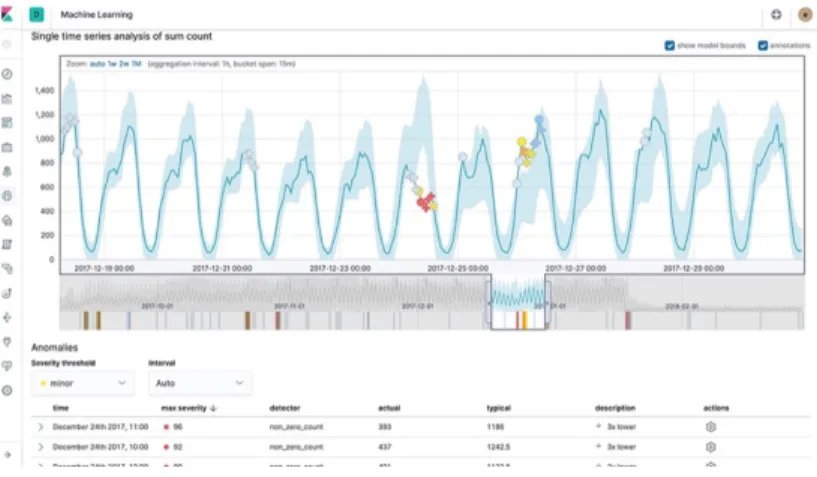Open Logs icon in sidebar
The height and width of the screenshot is (477, 817).
tap(7, 244)
